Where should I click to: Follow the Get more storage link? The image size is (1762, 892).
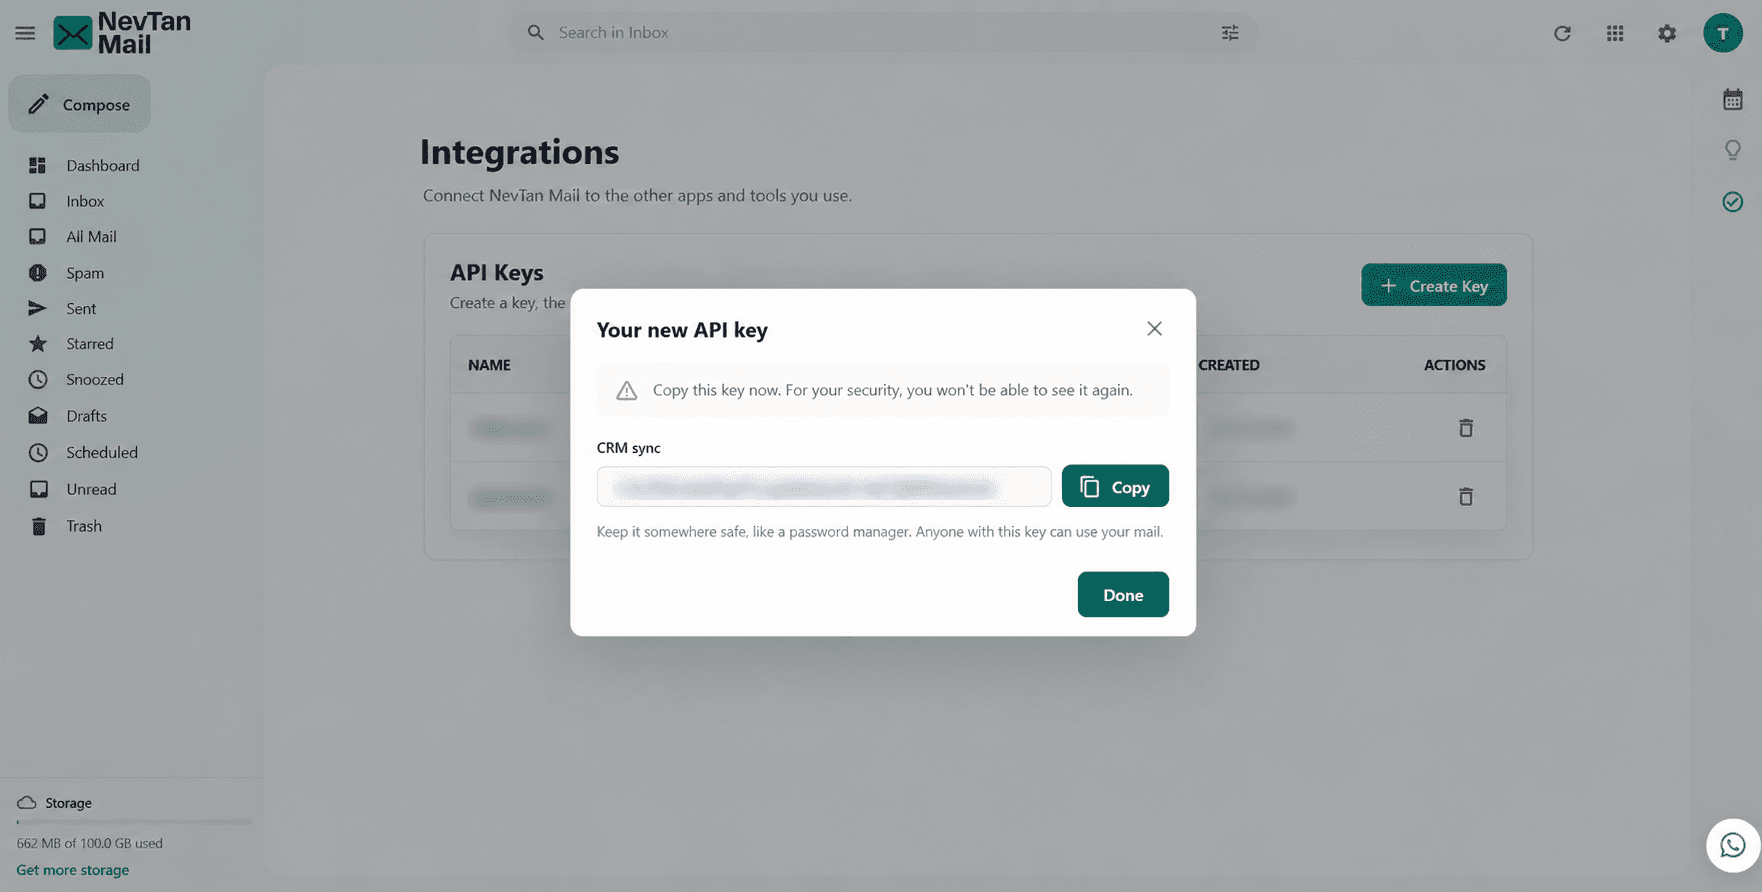(73, 870)
